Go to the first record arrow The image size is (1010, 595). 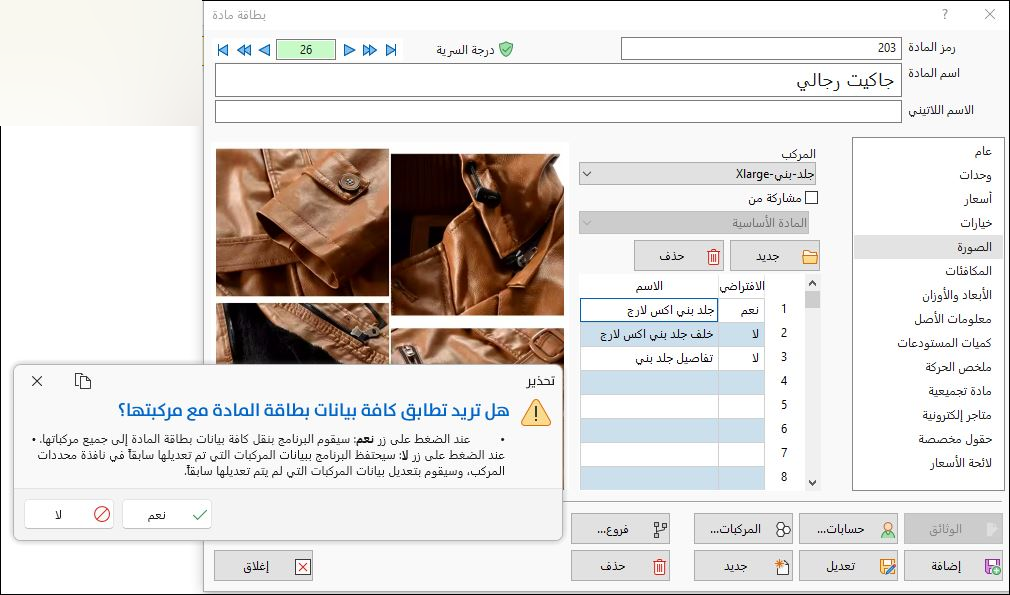(223, 50)
